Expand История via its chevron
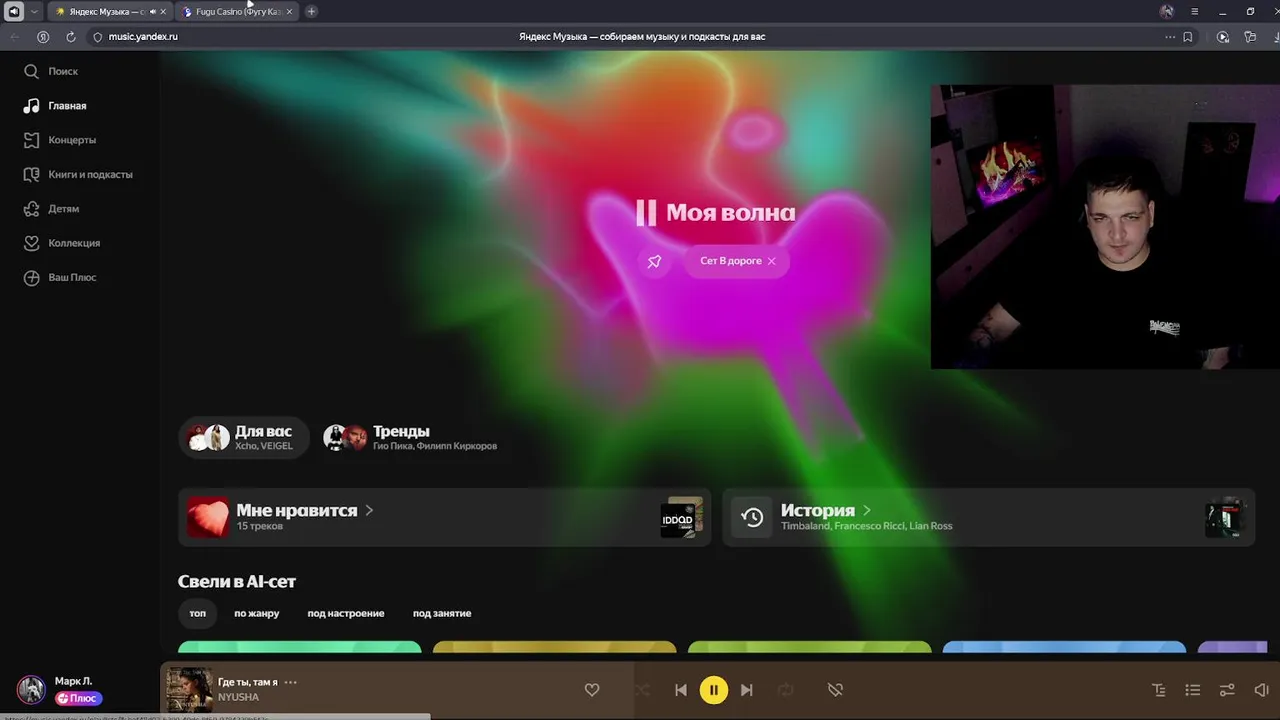This screenshot has width=1280, height=720. point(867,510)
